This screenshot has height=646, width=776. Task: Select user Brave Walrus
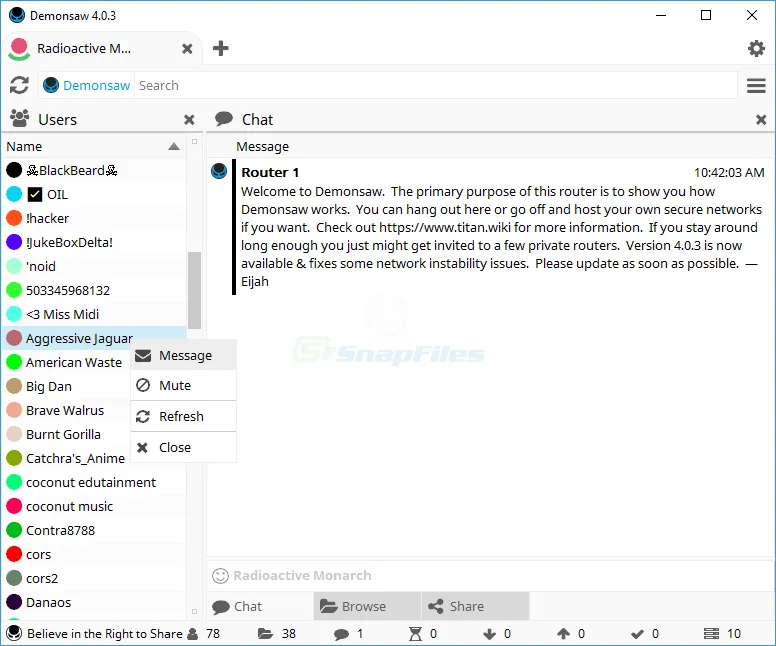click(x=65, y=410)
